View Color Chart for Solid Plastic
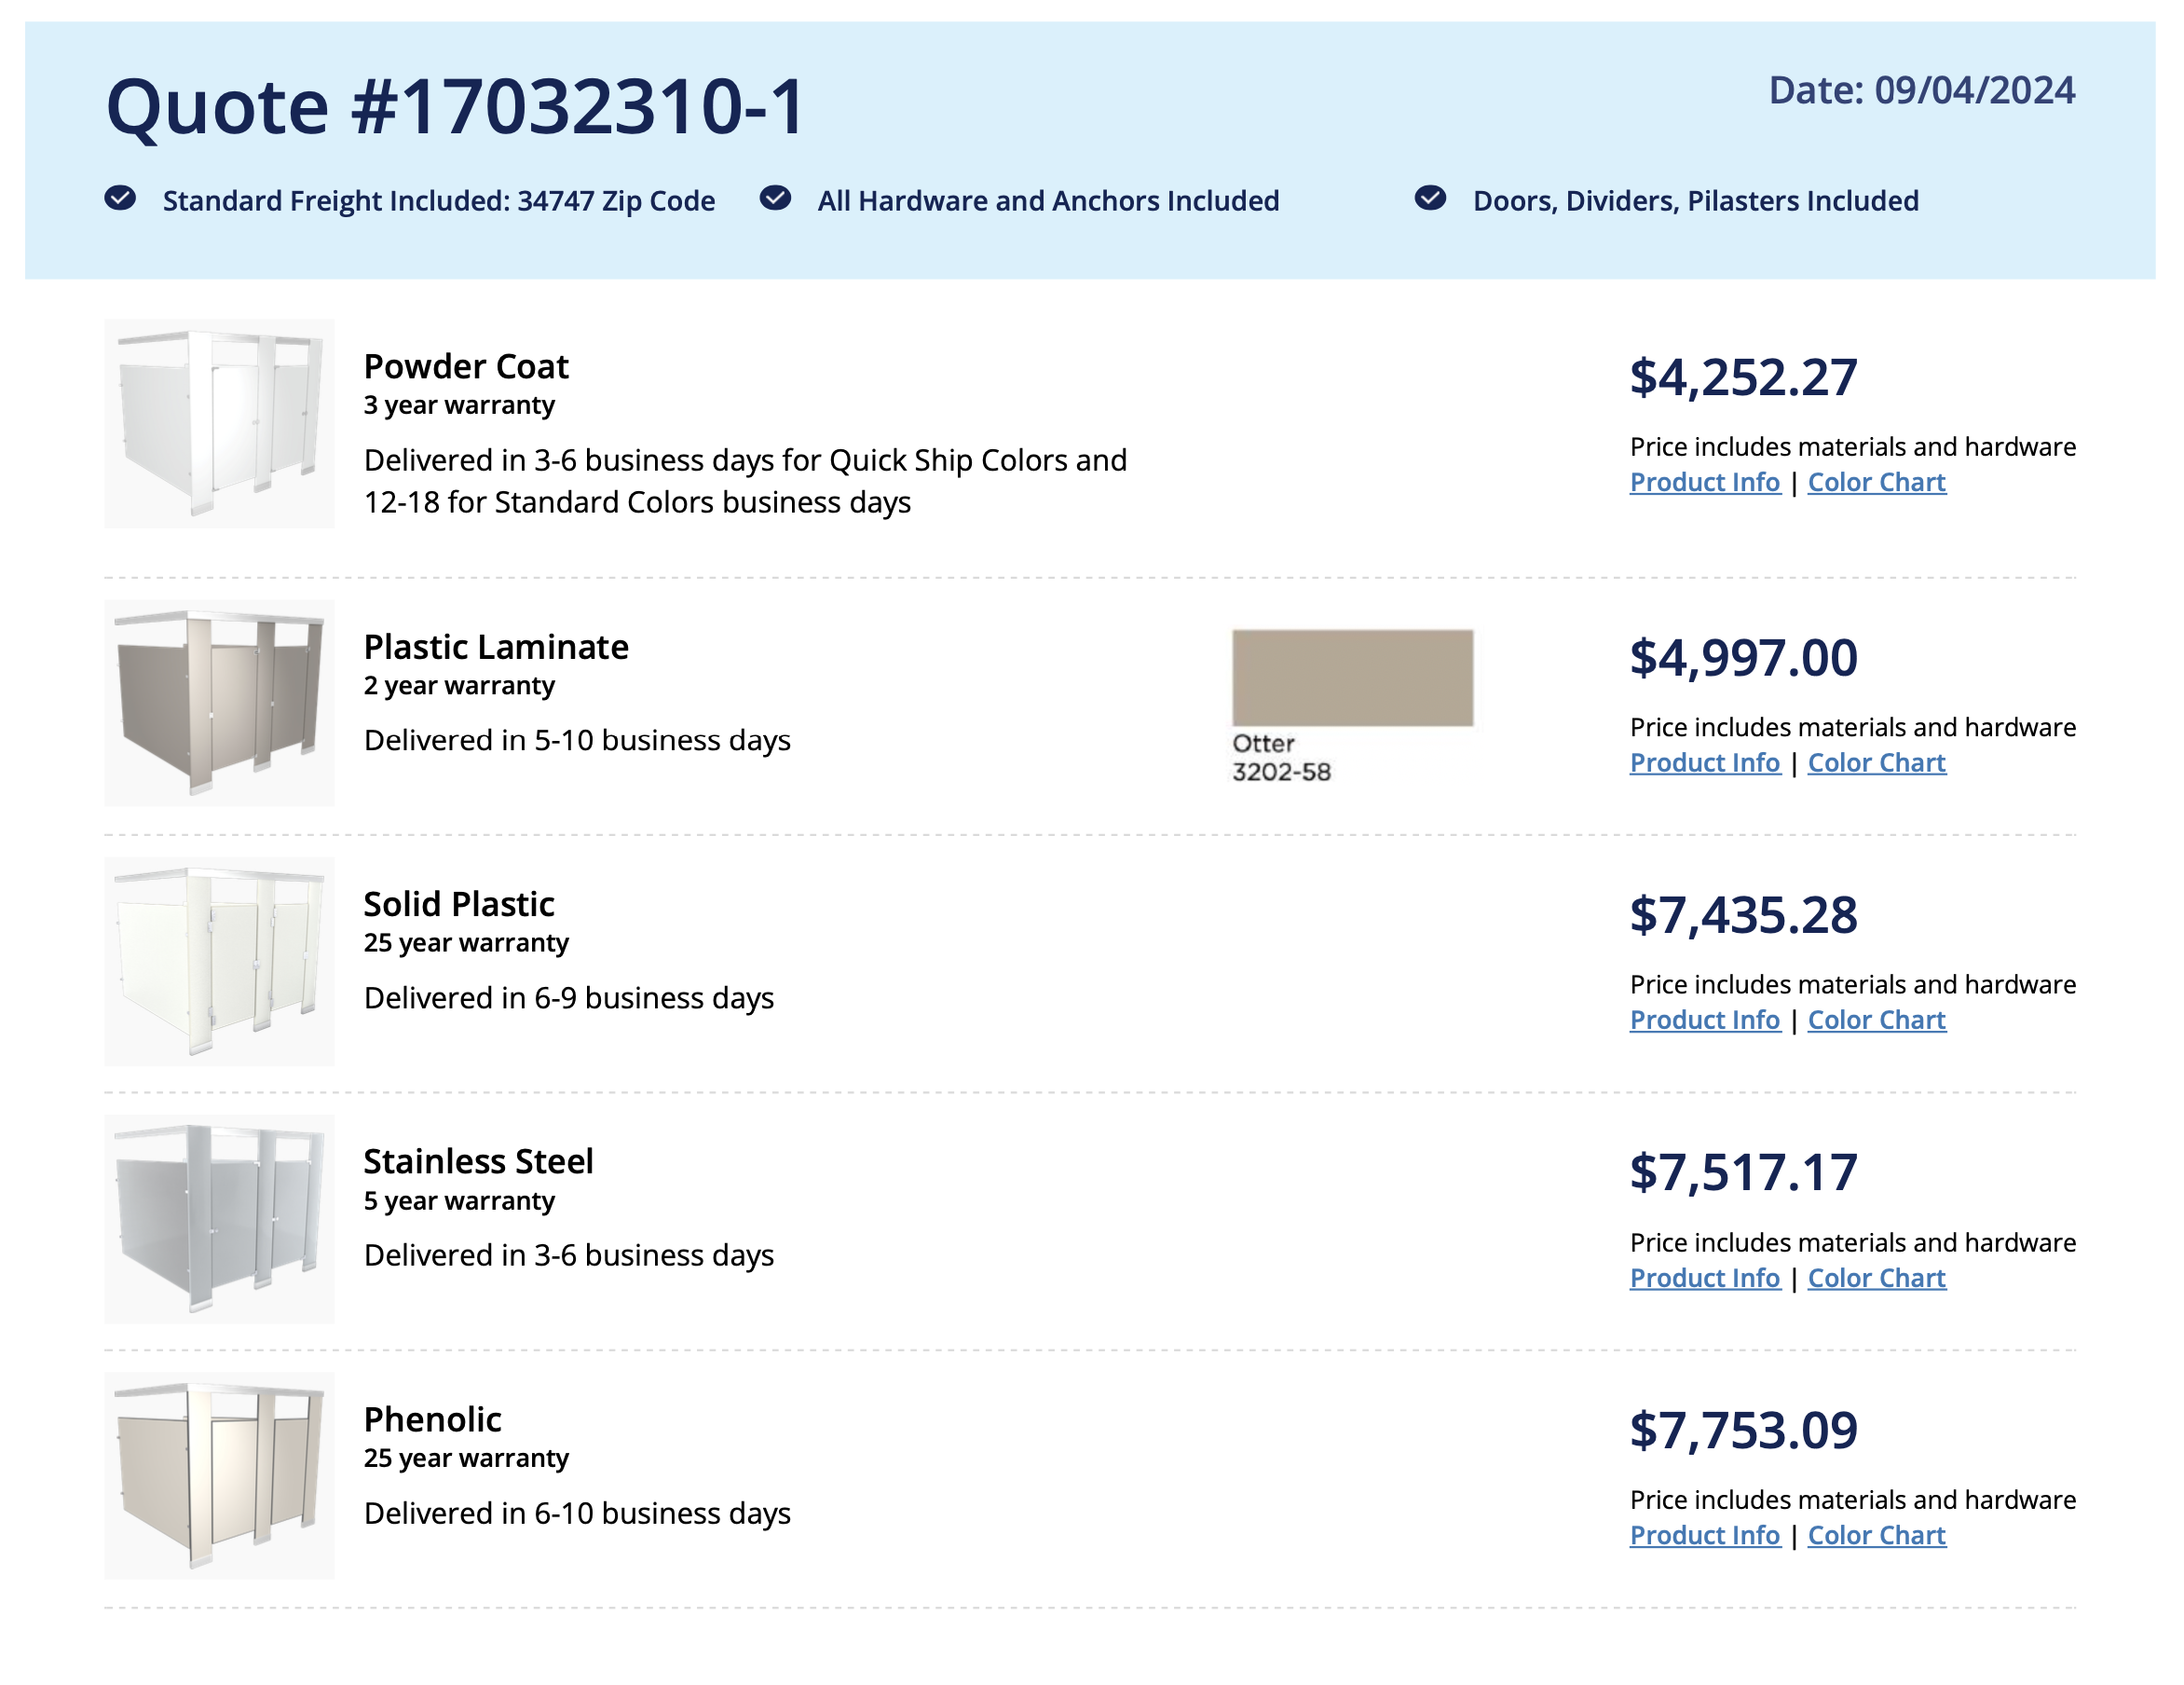The image size is (2184, 1685). click(x=1876, y=1020)
